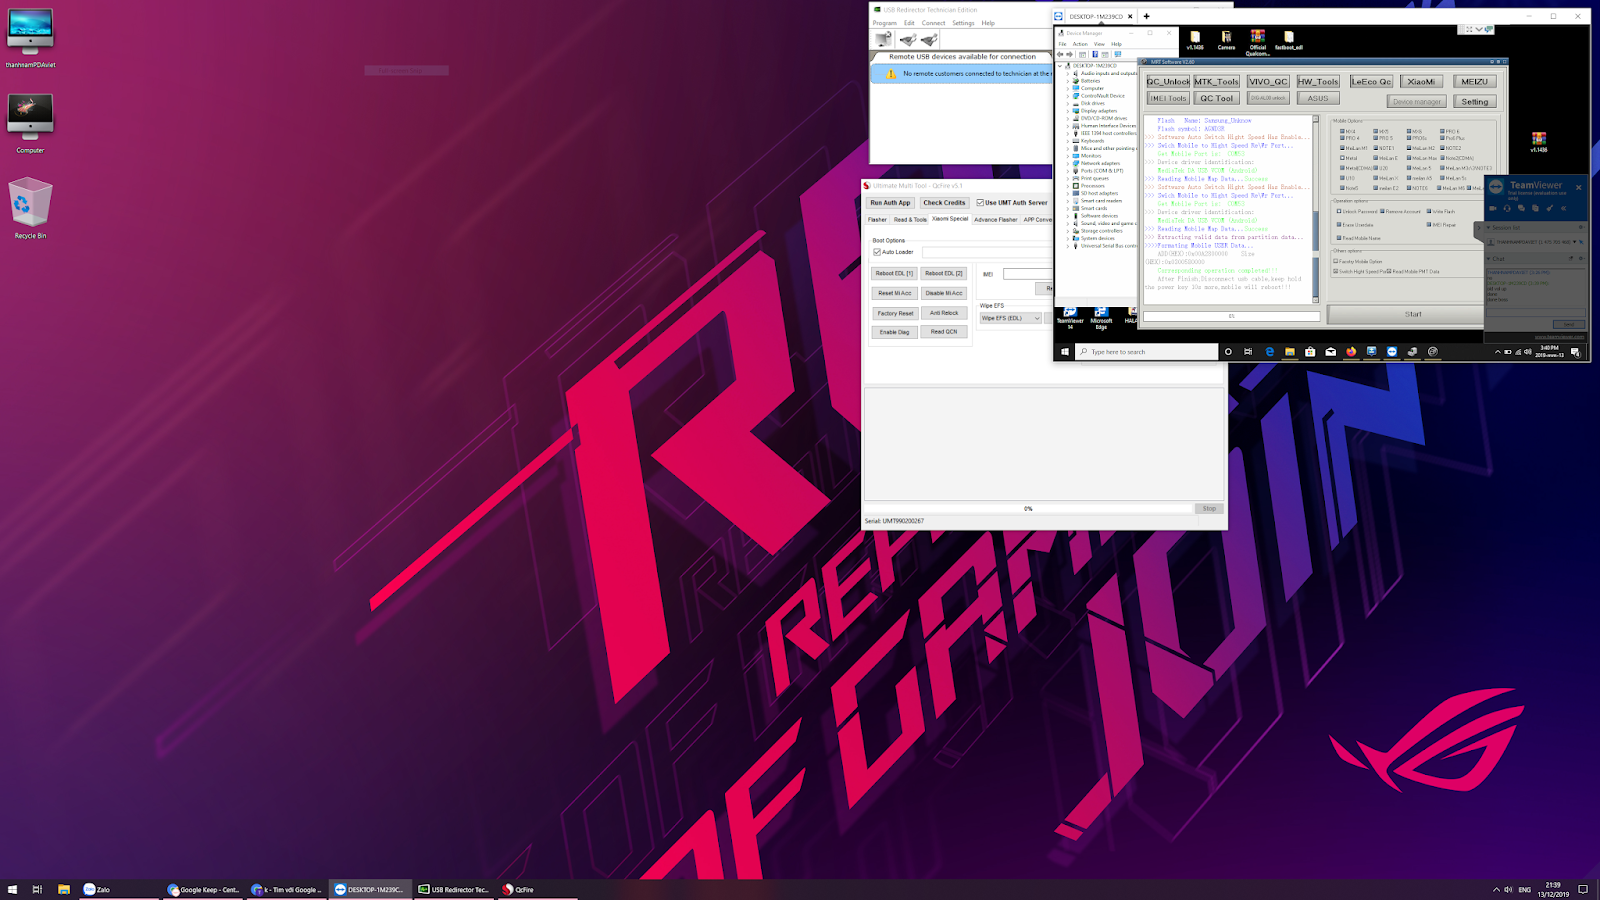Open the Microsoft Edge shortcut on remote desktop
1600x900 pixels.
[1101, 318]
